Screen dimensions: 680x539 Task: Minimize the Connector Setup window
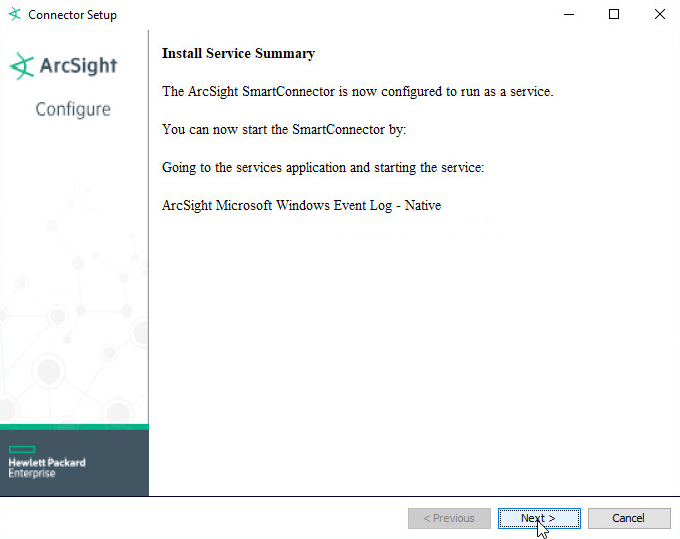(x=569, y=14)
